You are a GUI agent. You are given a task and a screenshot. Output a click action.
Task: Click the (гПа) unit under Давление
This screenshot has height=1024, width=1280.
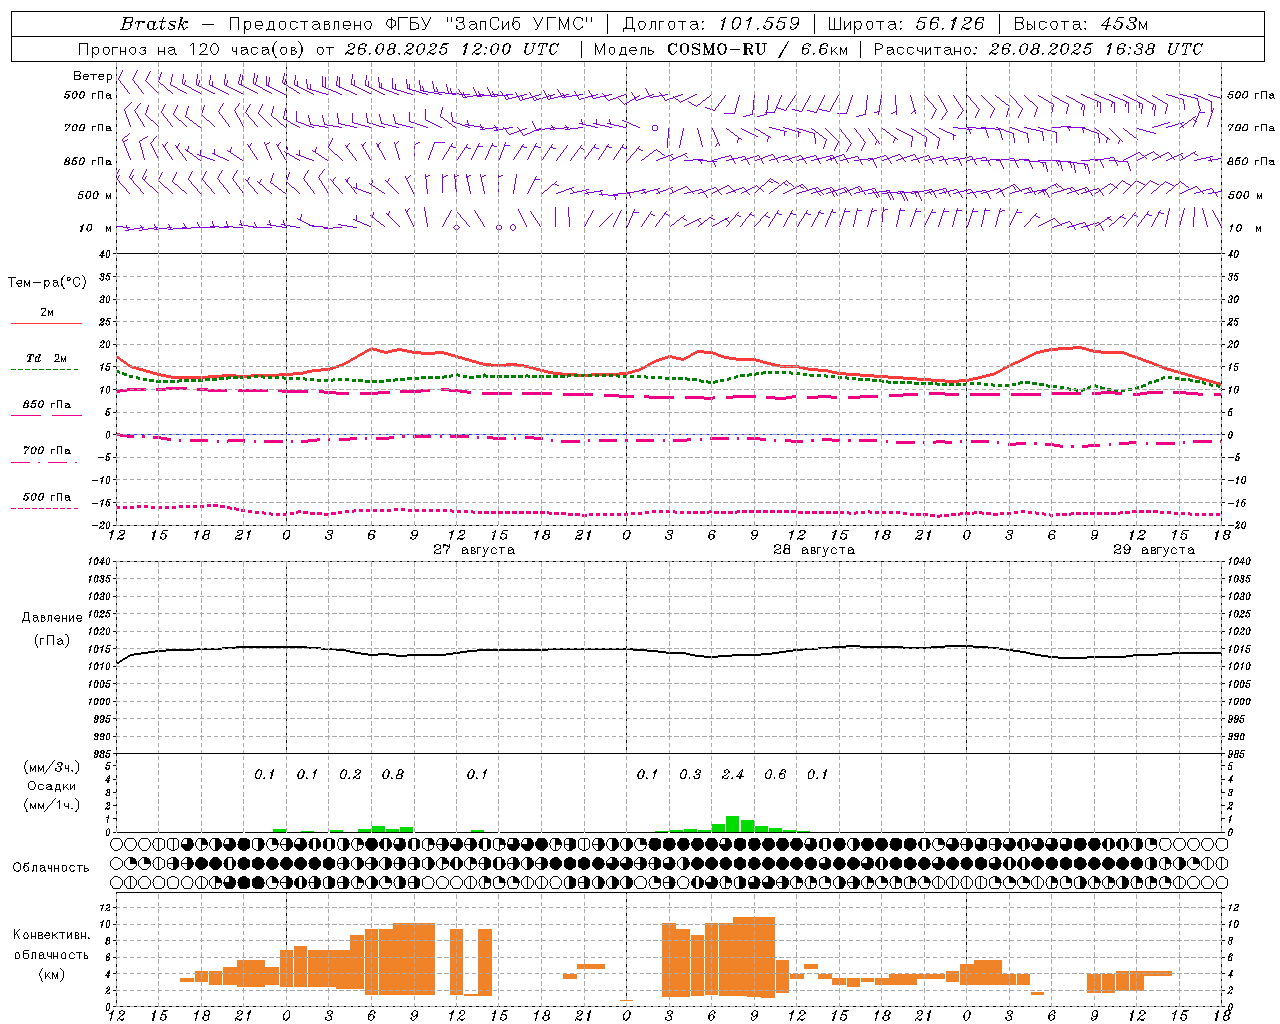[x=52, y=640]
